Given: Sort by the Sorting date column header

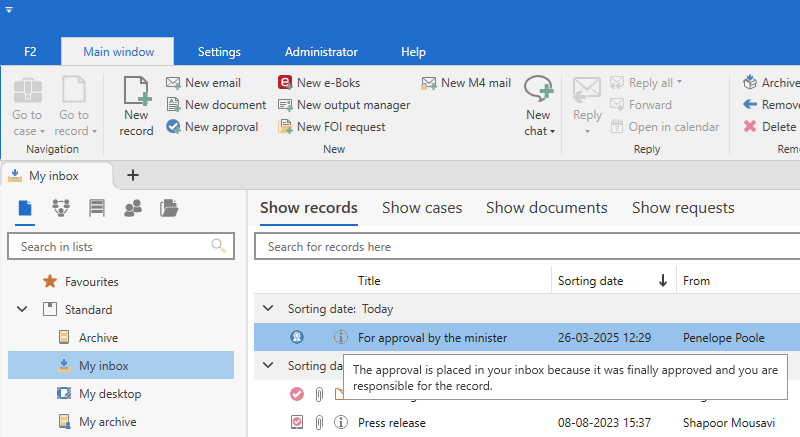Looking at the screenshot, I should pos(590,281).
